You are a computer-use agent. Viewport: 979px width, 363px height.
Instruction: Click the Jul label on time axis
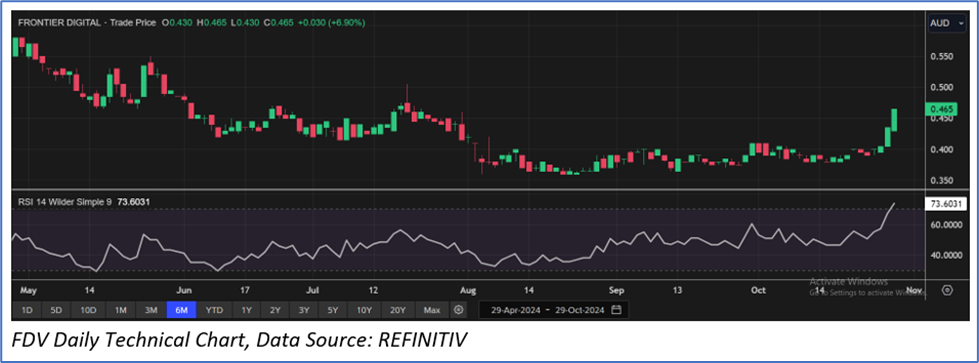coord(313,291)
